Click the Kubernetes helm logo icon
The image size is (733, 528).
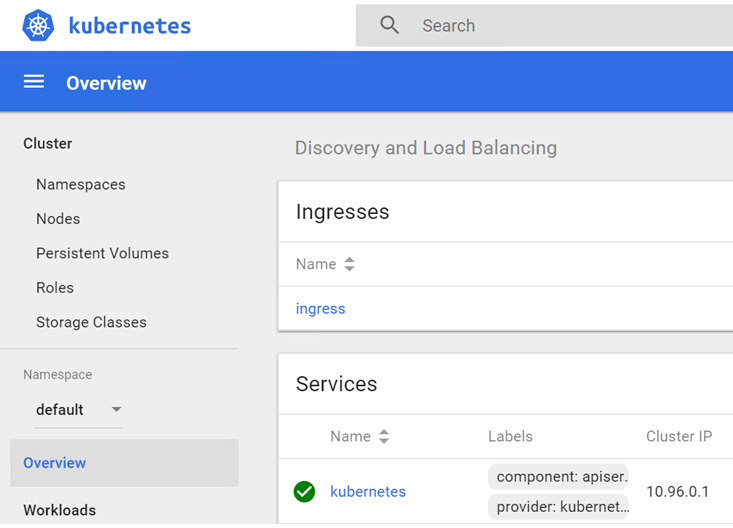click(38, 25)
